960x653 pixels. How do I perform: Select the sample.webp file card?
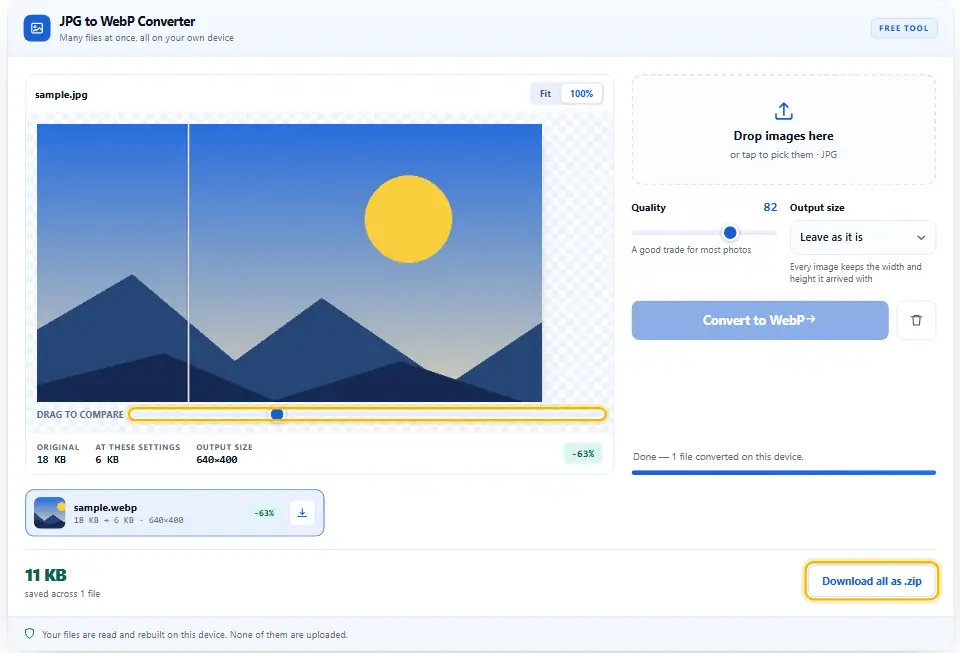click(174, 513)
